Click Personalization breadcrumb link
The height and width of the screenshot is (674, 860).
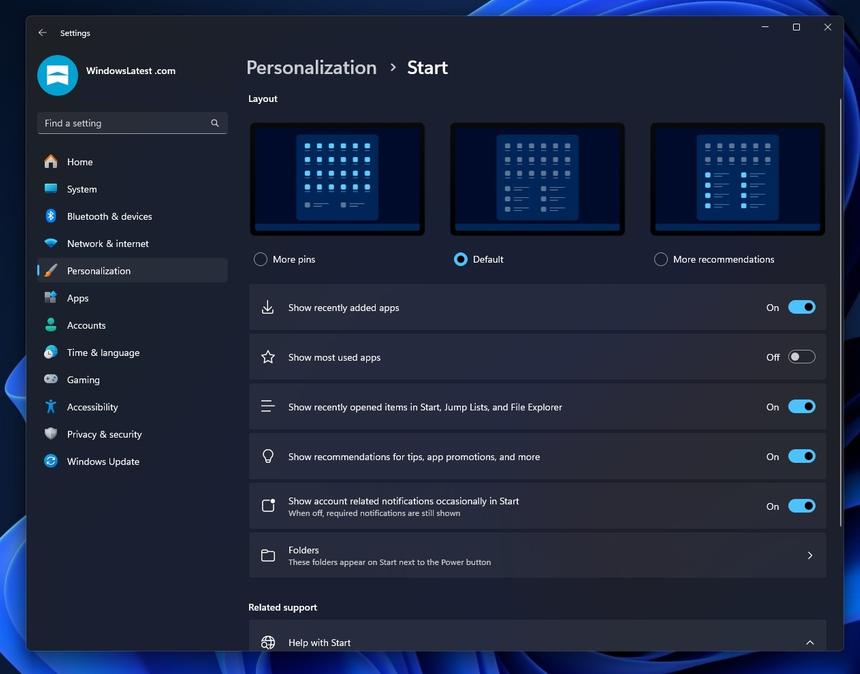pyautogui.click(x=311, y=68)
